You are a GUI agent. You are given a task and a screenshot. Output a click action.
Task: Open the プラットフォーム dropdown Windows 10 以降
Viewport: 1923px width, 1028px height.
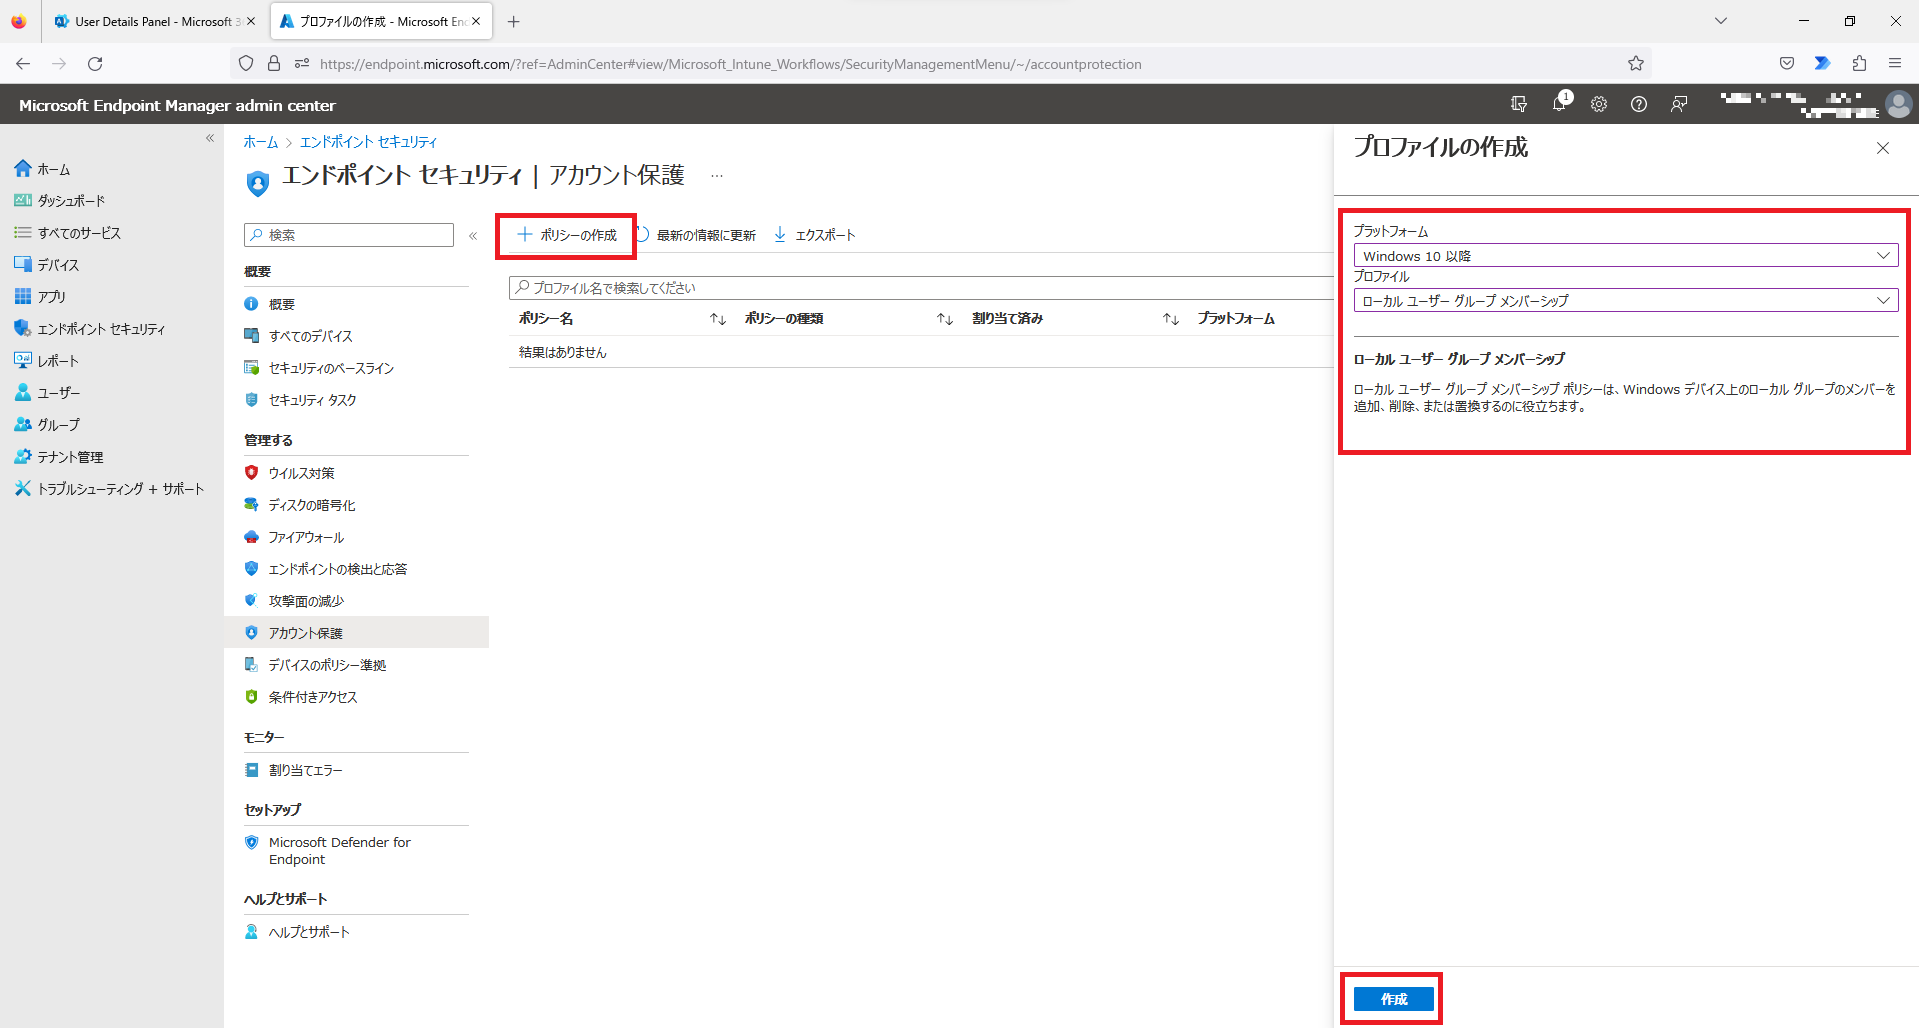1625,256
